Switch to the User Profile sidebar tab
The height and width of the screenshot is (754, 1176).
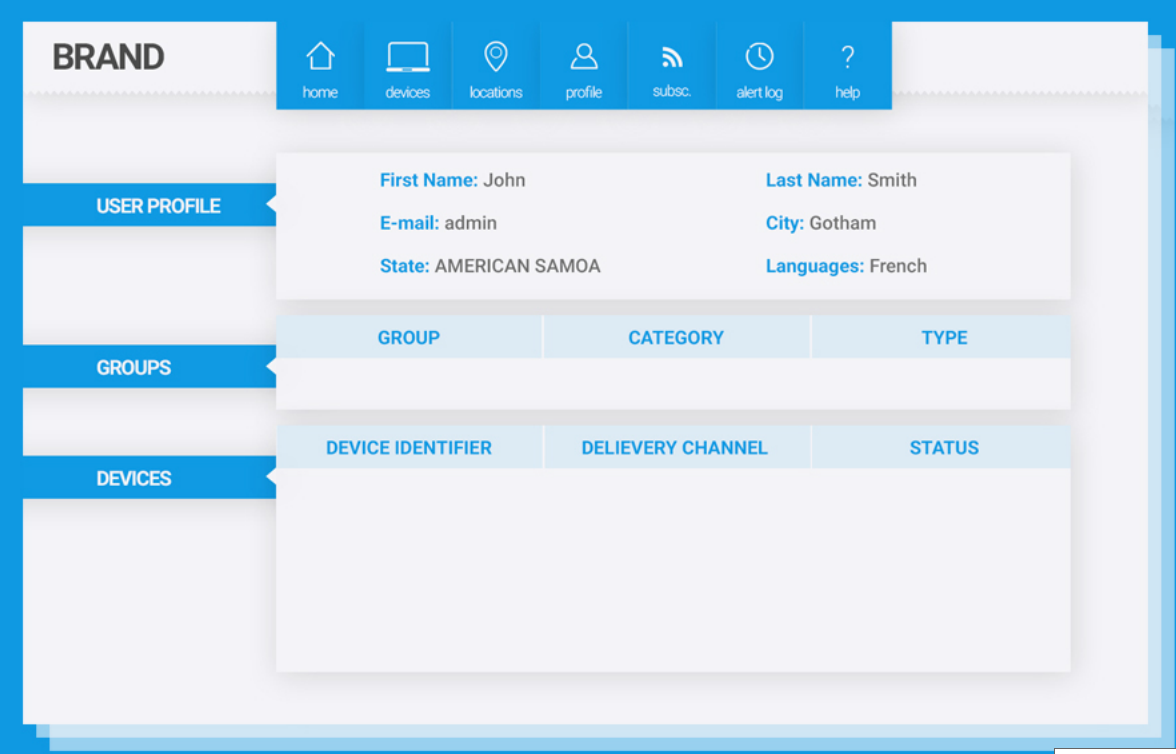pos(158,206)
